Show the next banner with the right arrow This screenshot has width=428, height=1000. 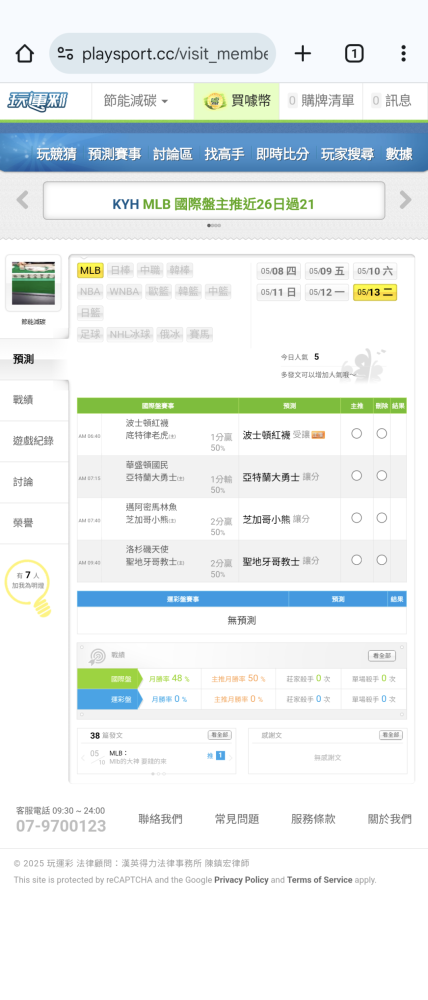406,200
